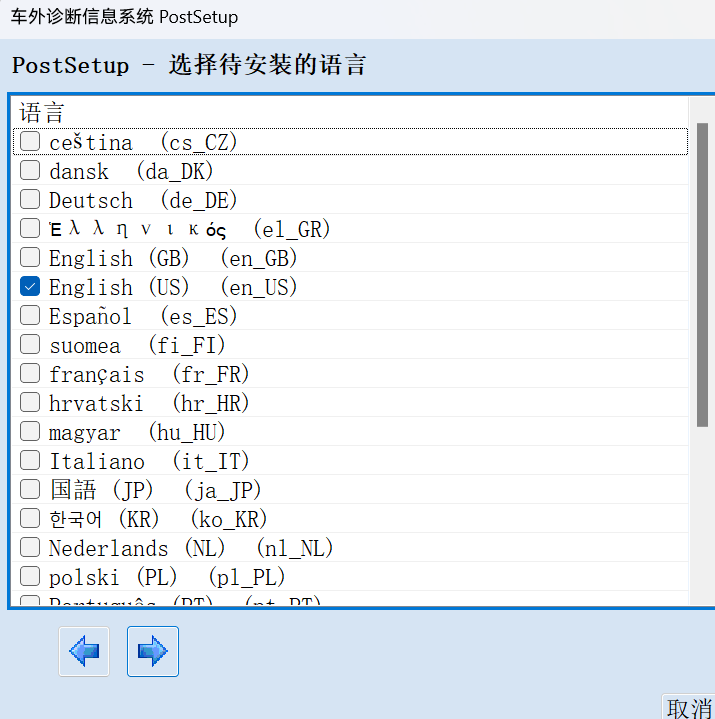Tick the Nederlands (nl_NL) checkbox
The image size is (715, 719).
tap(30, 548)
